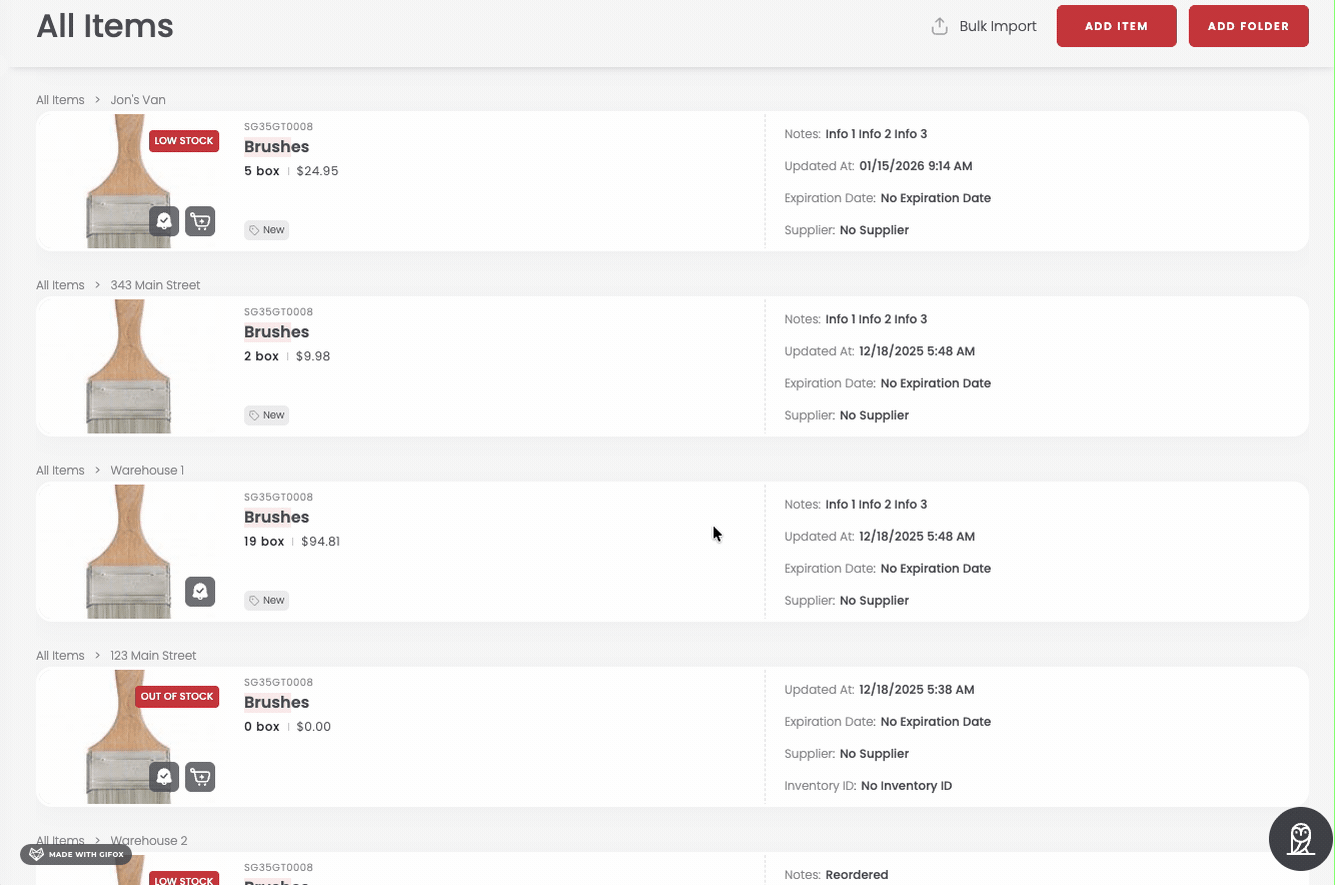This screenshot has width=1335, height=885.
Task: Click the New tag on the $9.98 brushes
Action: click(266, 415)
